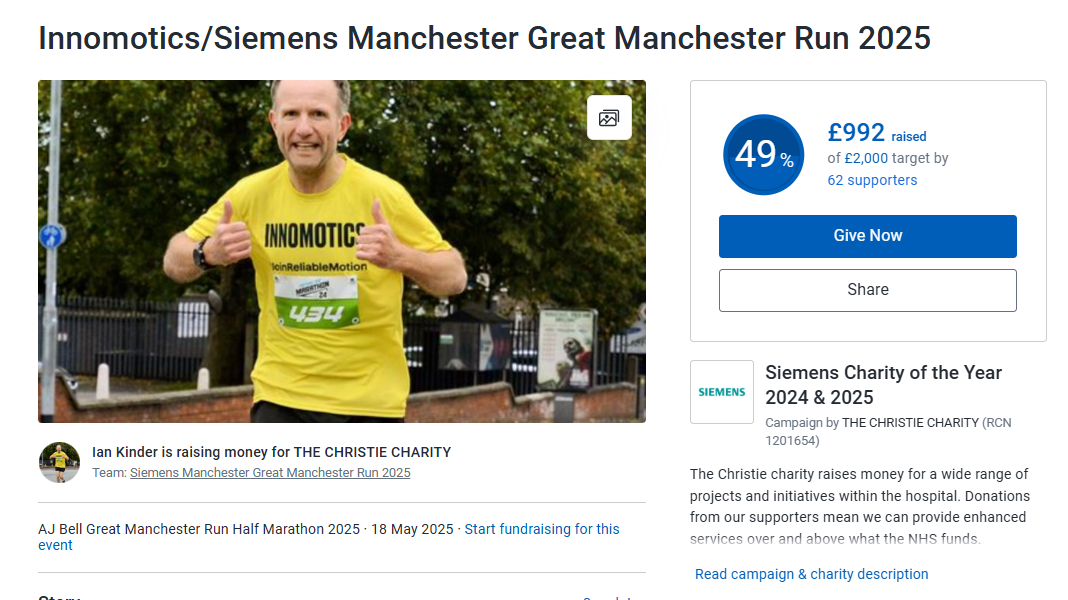Click THE CHRISTIE CHARITY campaign name
This screenshot has height=600, width=1068.
click(x=910, y=423)
